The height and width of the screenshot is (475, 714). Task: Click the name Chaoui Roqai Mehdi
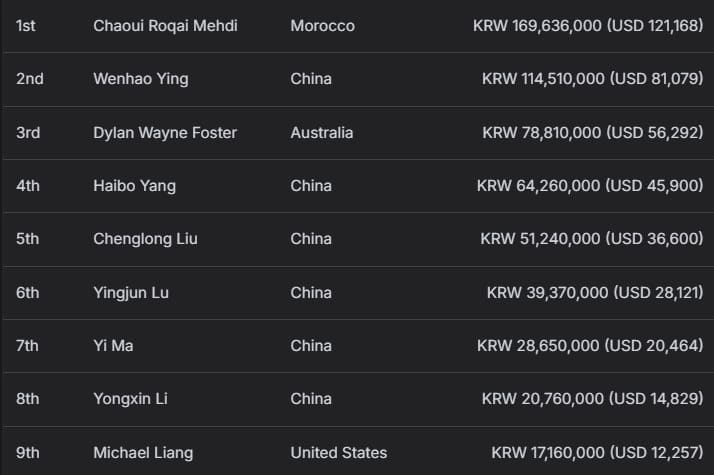click(165, 25)
